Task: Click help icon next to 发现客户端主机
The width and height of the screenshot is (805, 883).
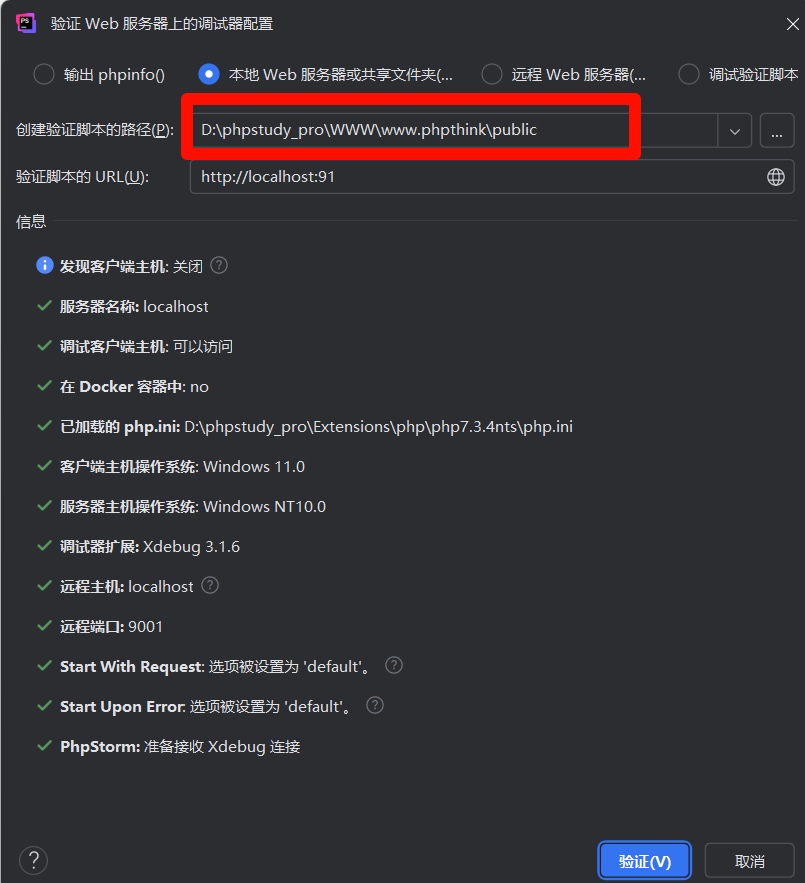Action: 219,265
